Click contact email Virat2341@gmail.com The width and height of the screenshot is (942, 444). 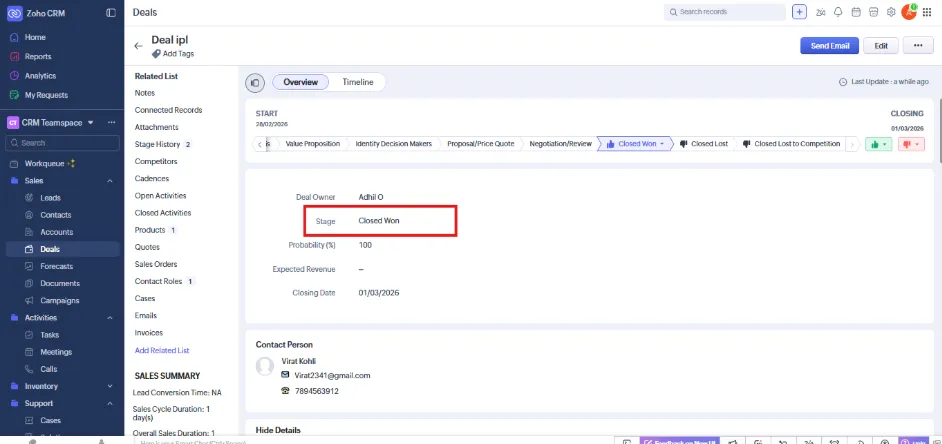[332, 376]
